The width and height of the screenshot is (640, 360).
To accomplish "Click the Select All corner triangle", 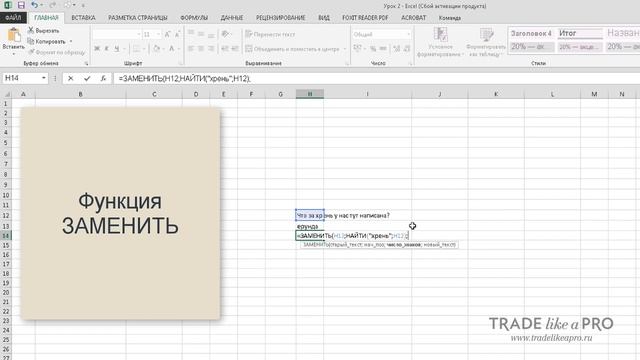I will 6,94.
